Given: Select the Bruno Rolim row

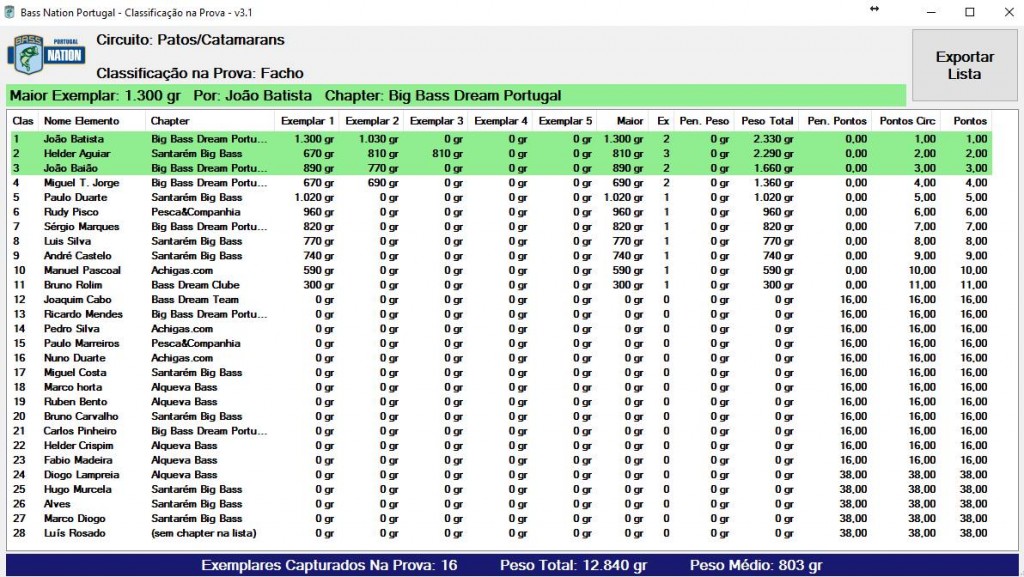Looking at the screenshot, I should [x=501, y=285].
